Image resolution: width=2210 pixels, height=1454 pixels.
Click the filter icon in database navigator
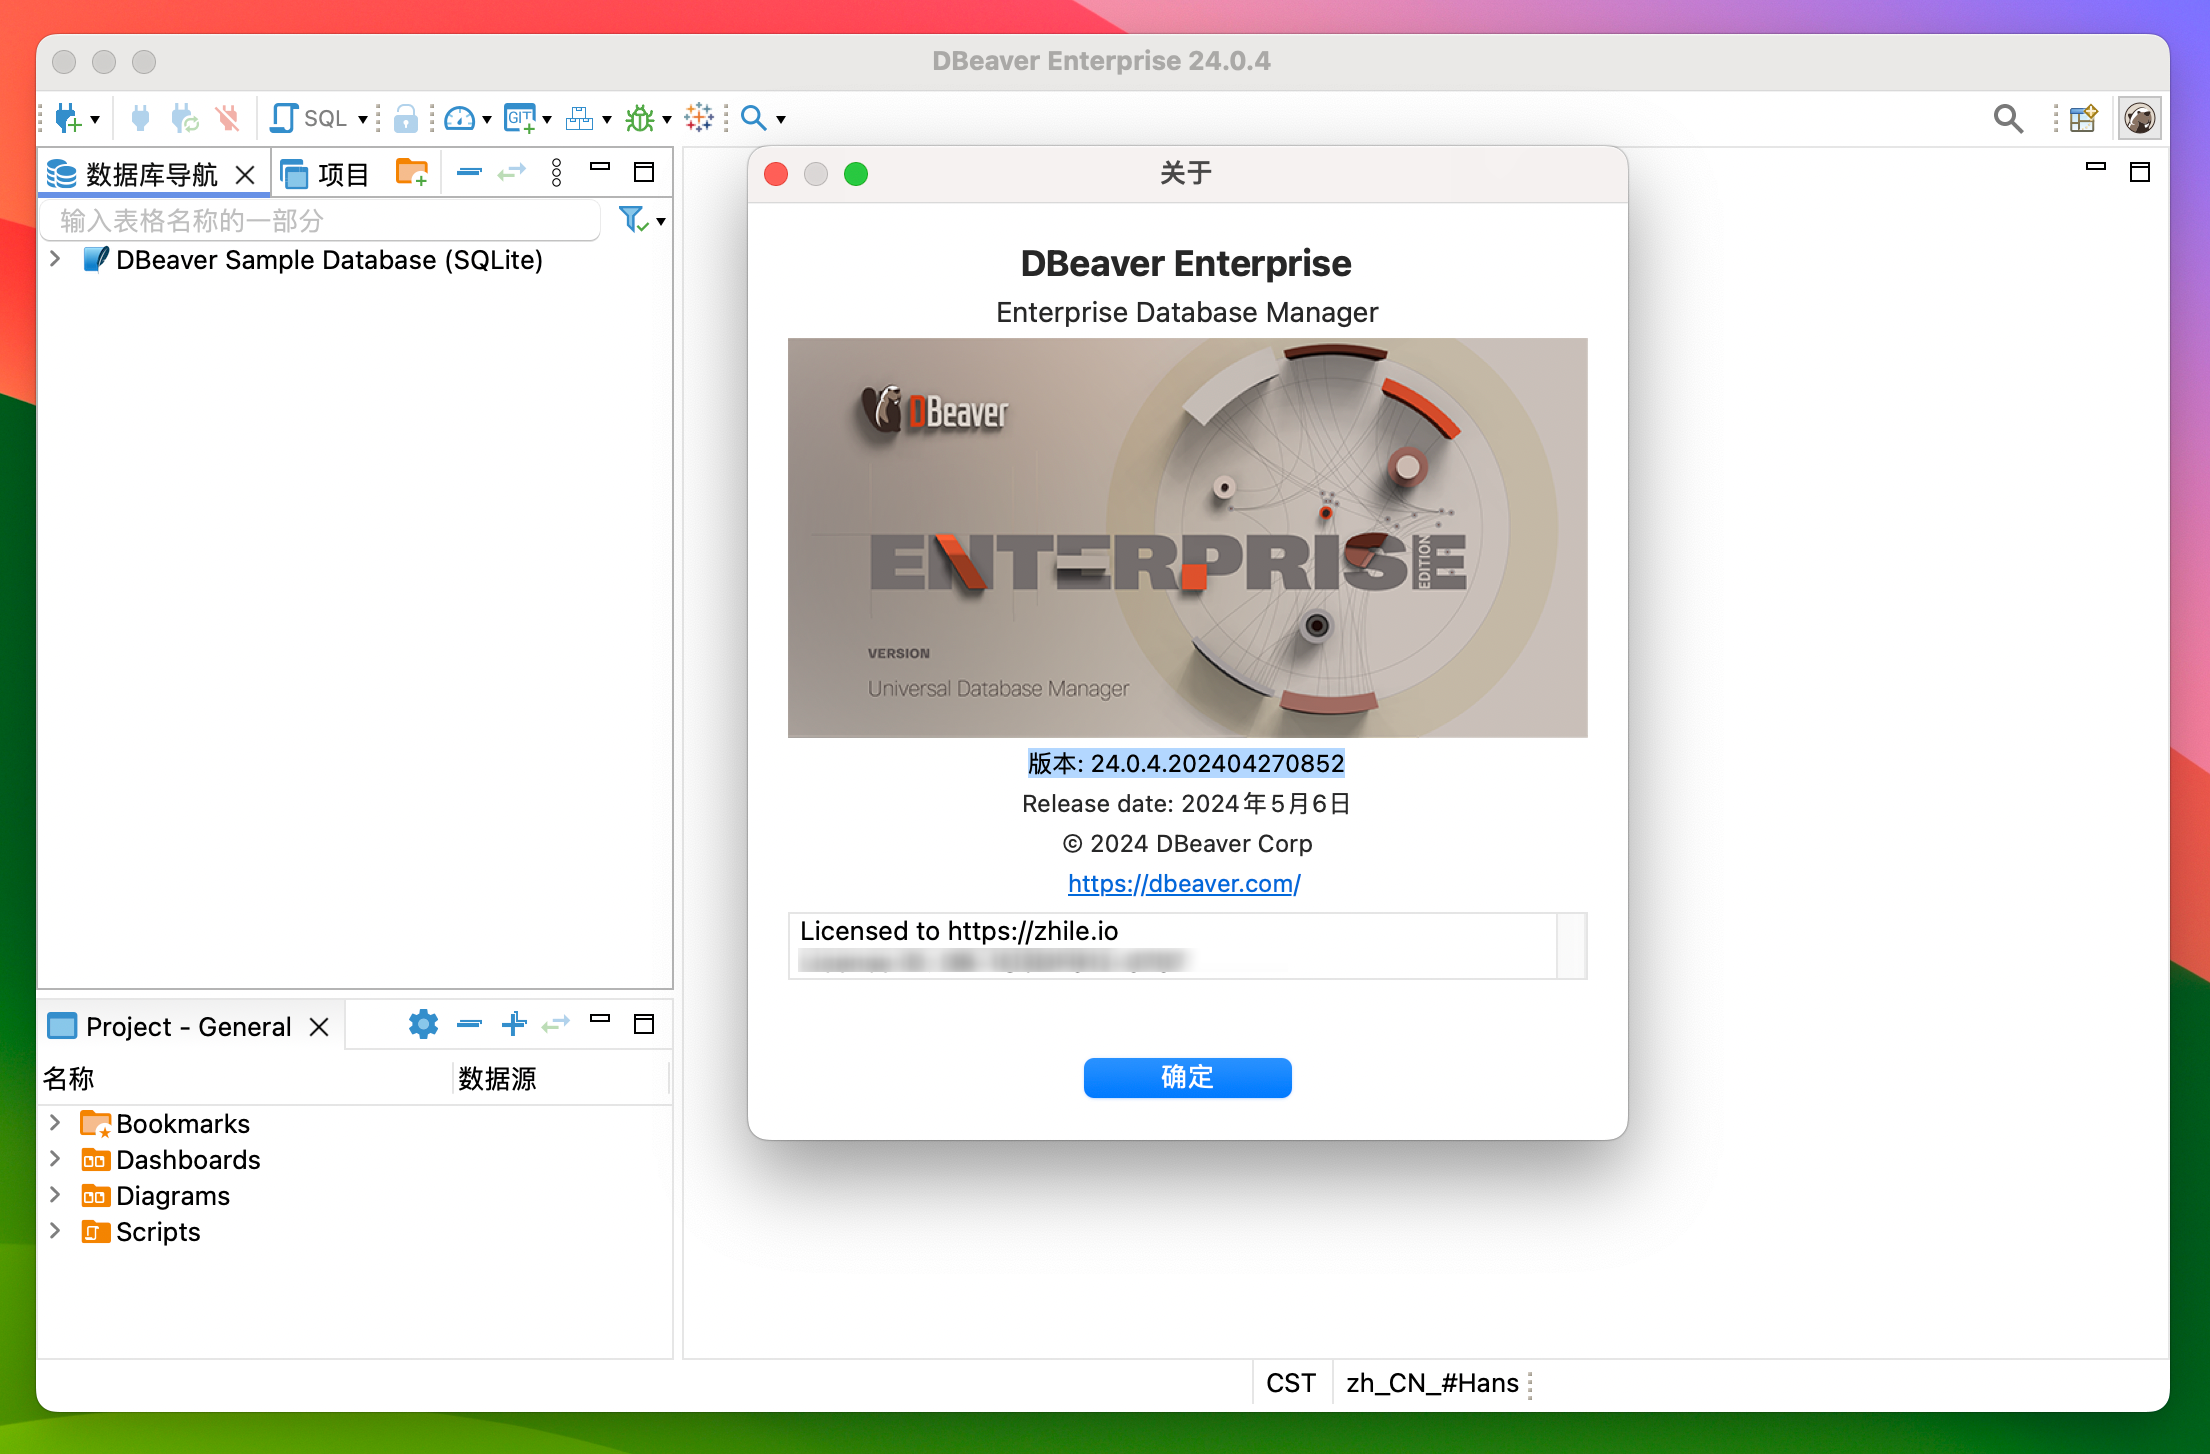pyautogui.click(x=633, y=217)
